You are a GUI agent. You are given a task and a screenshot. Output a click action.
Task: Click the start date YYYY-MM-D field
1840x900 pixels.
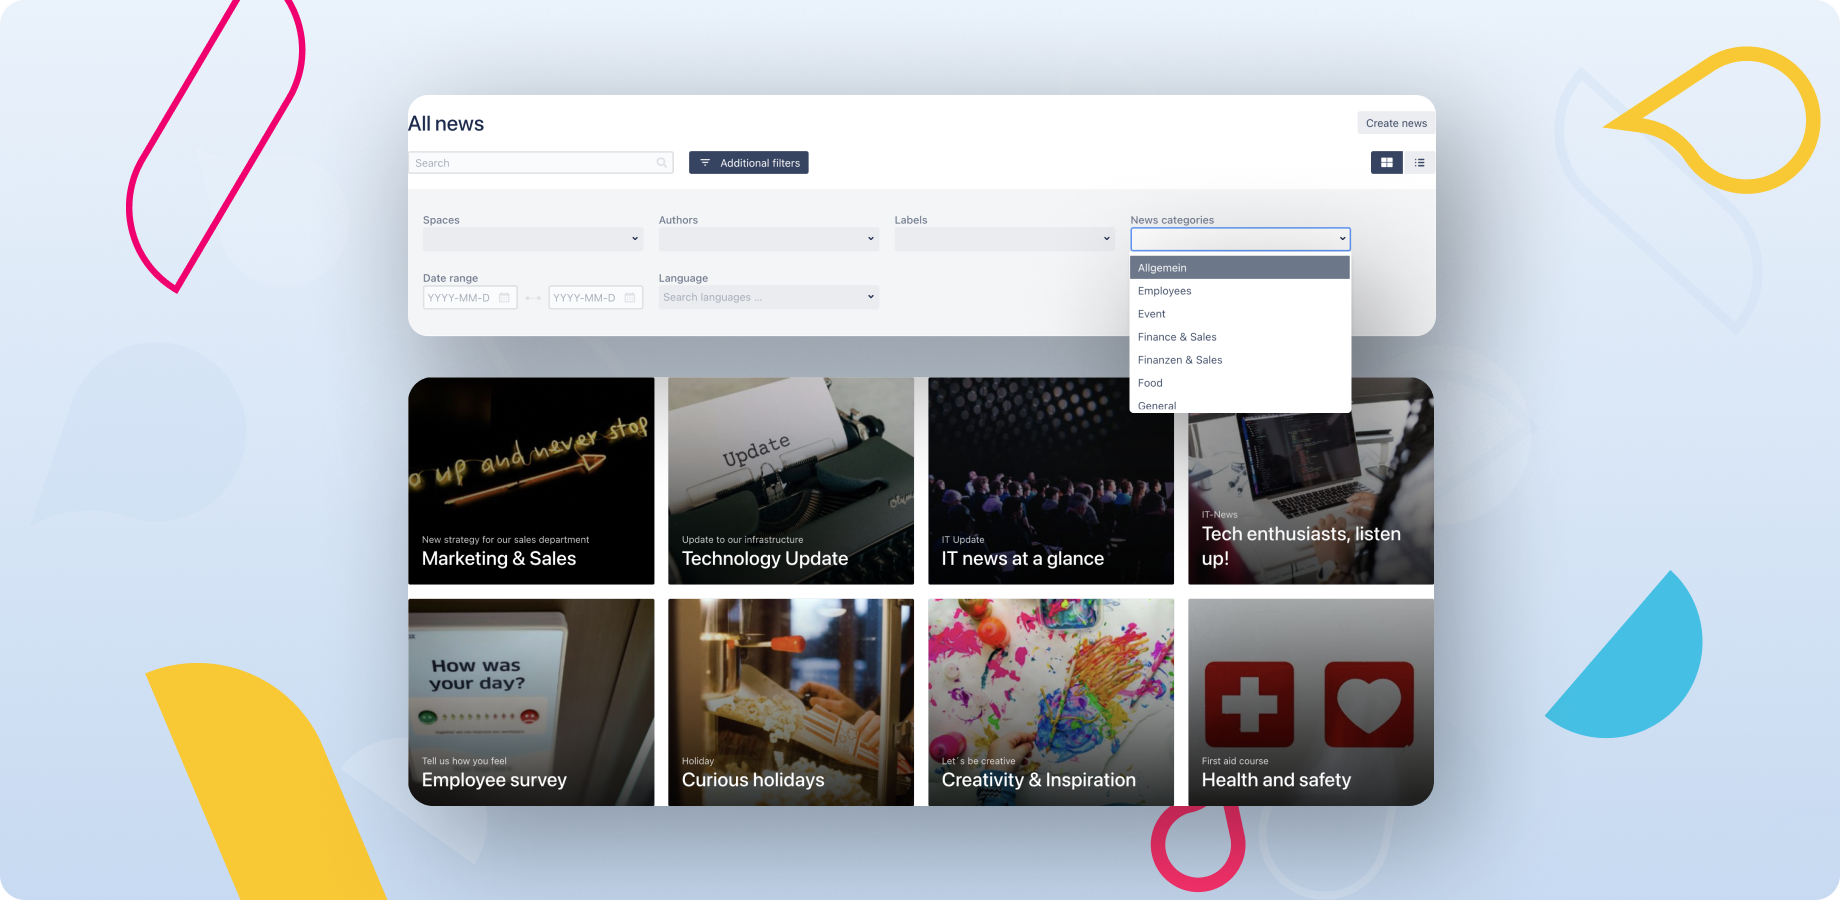(x=470, y=298)
